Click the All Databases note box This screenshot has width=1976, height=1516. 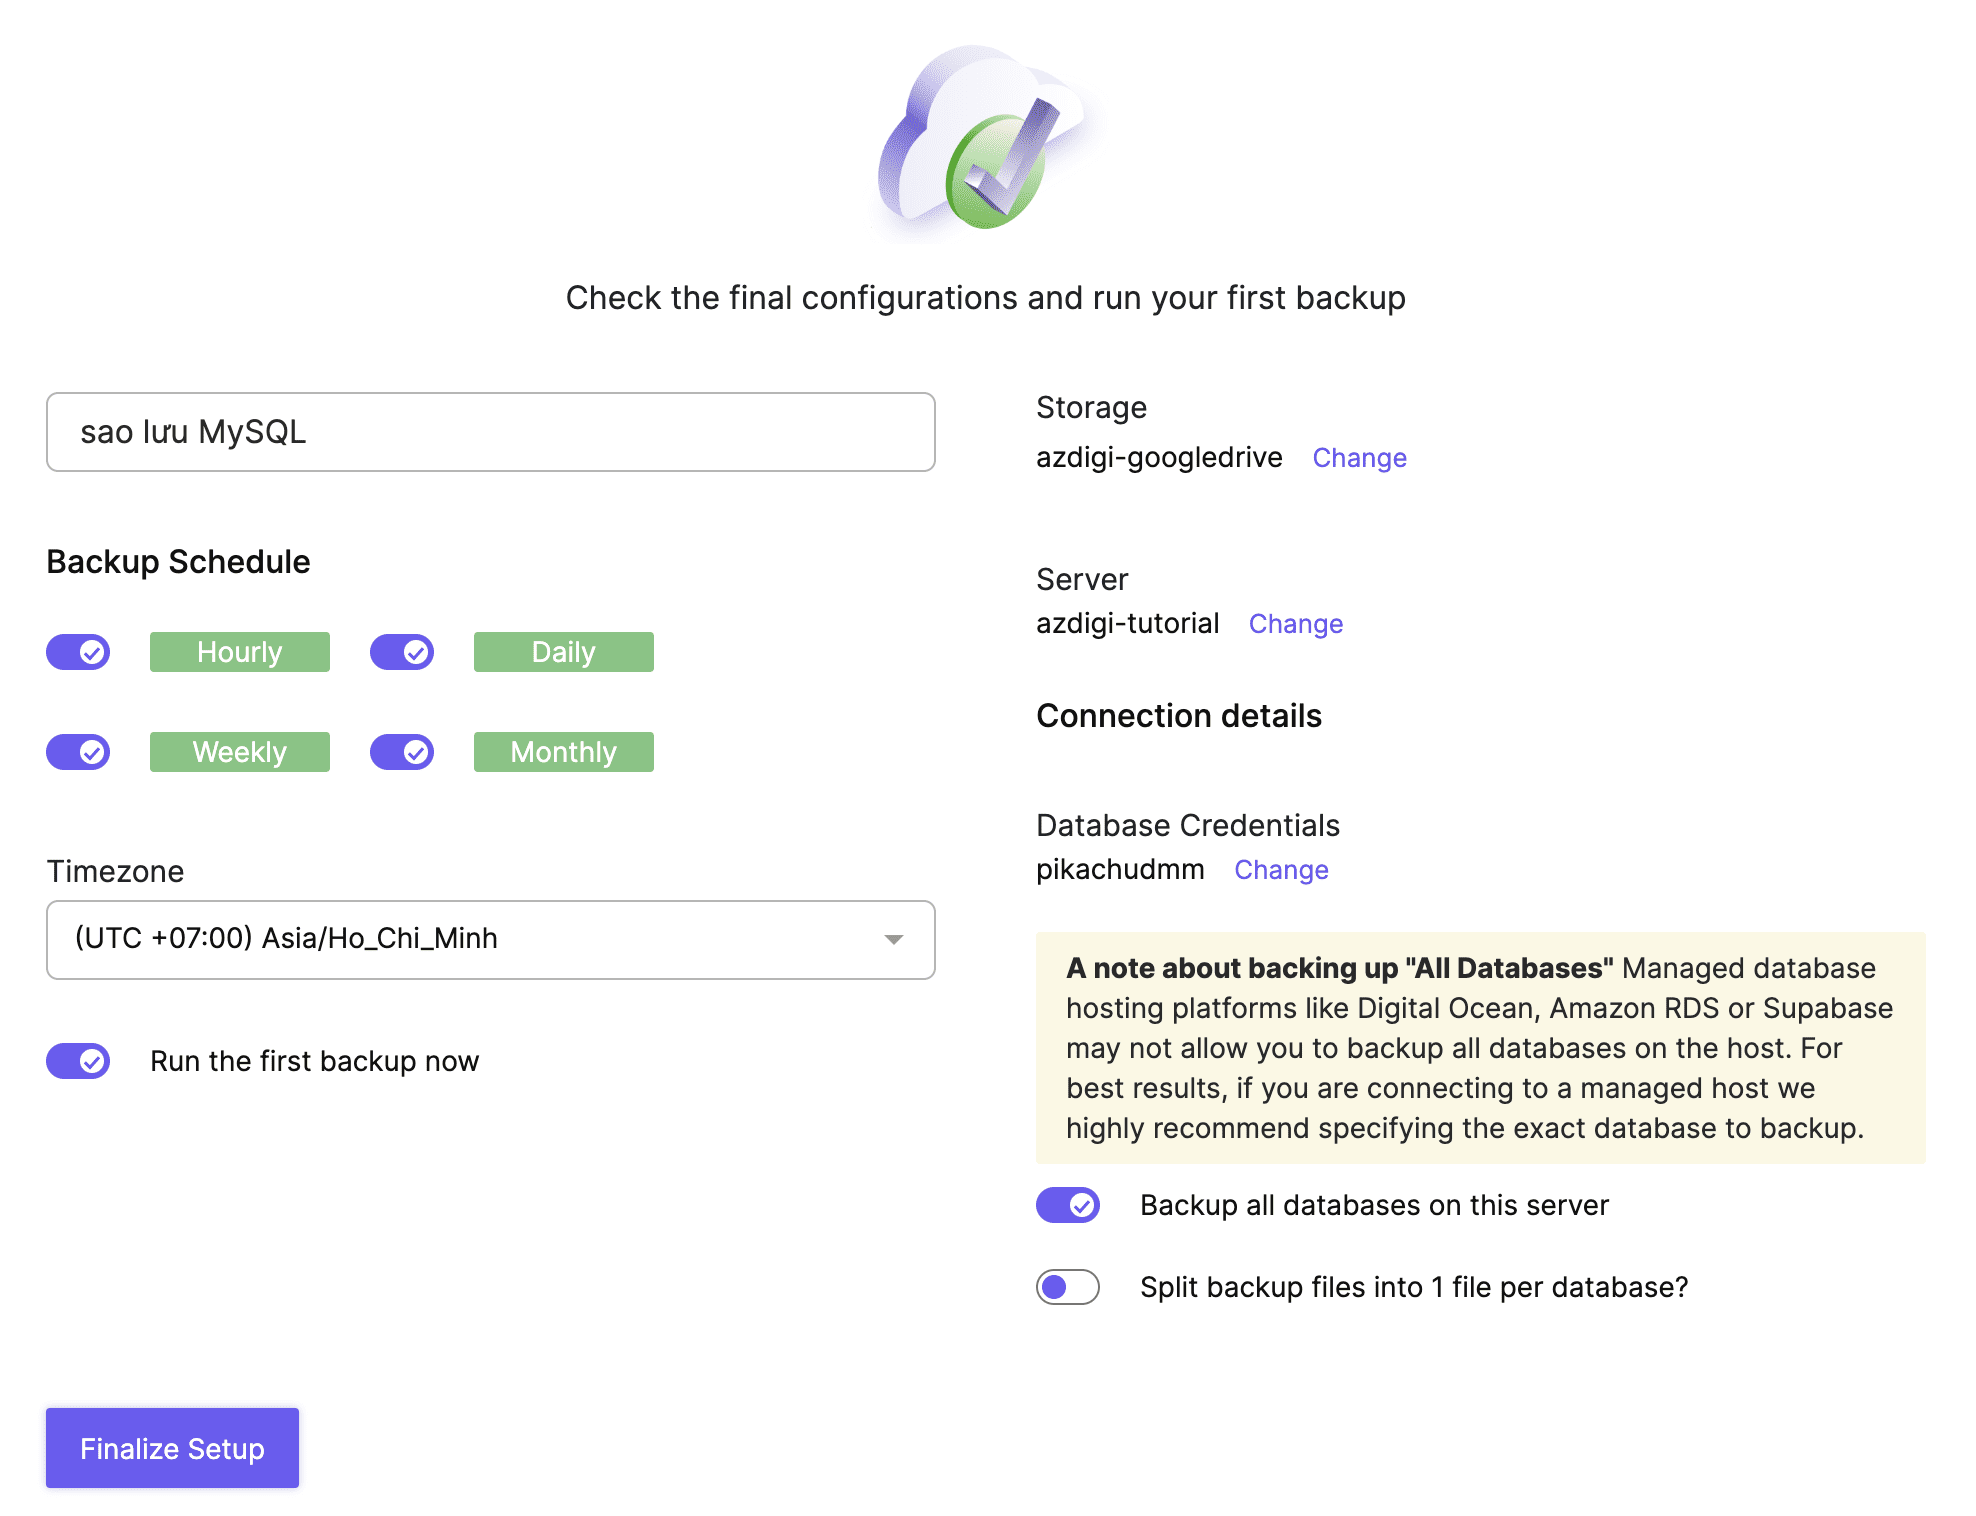(1480, 1047)
